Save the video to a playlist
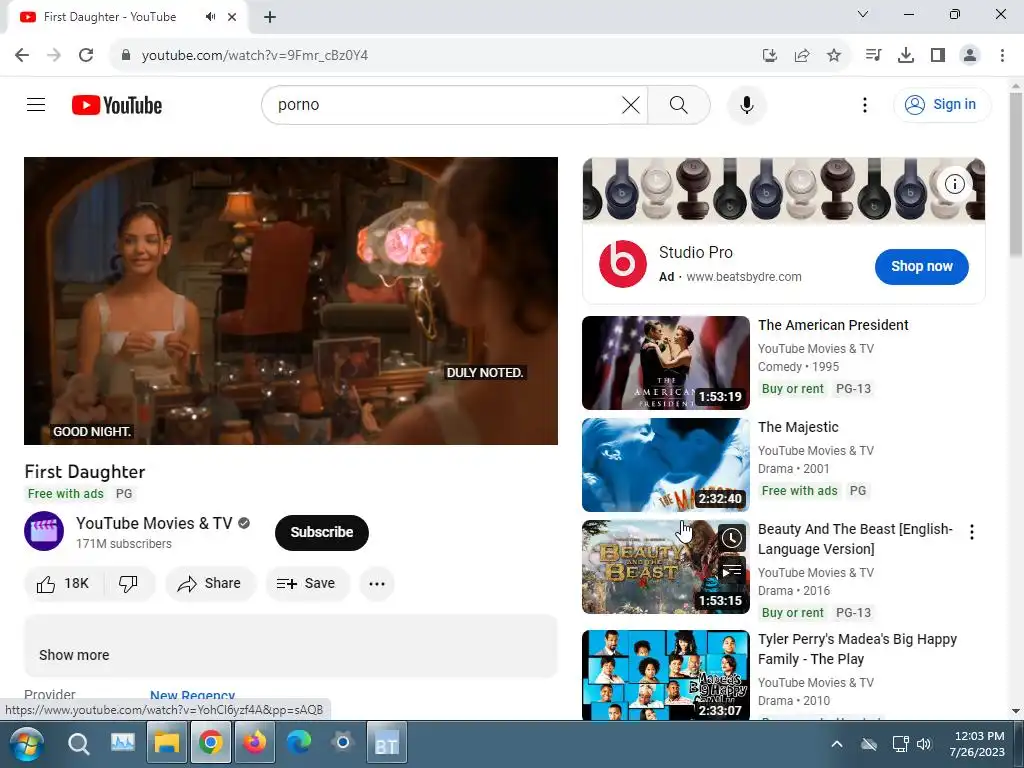Viewport: 1024px width, 768px height. (x=307, y=583)
